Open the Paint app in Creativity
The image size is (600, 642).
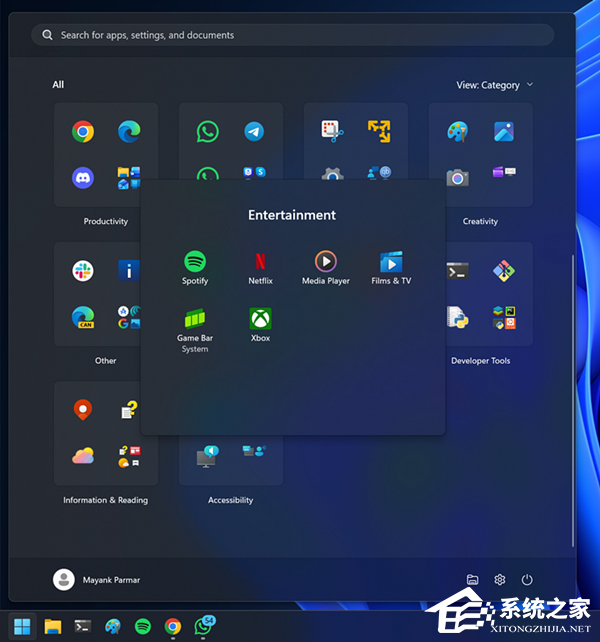[457, 131]
